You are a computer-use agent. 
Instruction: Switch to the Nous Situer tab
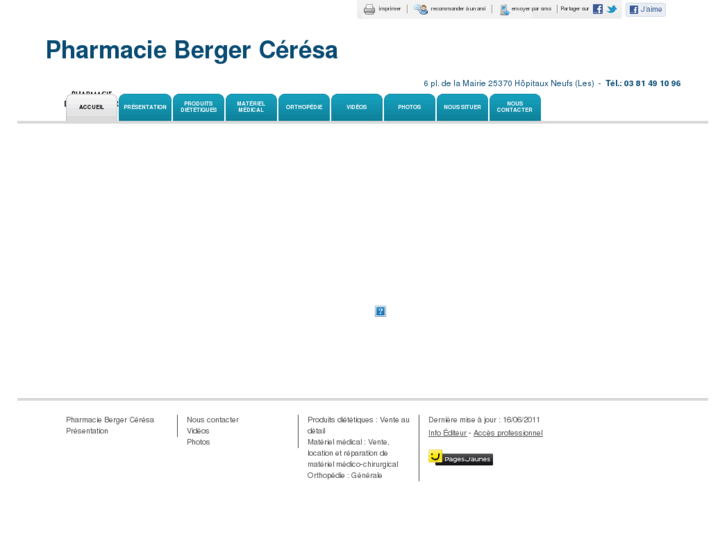(x=462, y=108)
